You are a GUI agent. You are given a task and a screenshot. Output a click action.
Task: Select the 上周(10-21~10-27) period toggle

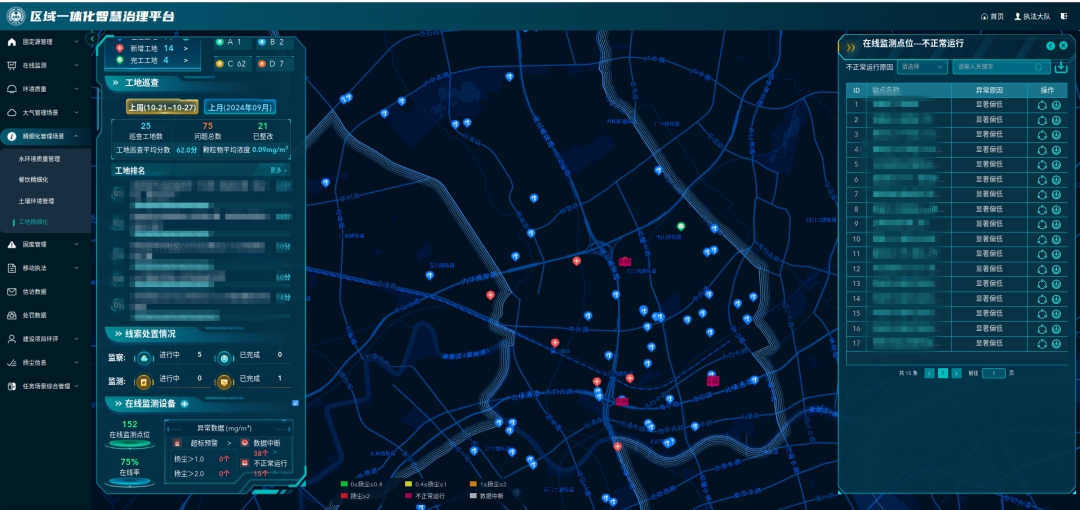click(x=162, y=107)
